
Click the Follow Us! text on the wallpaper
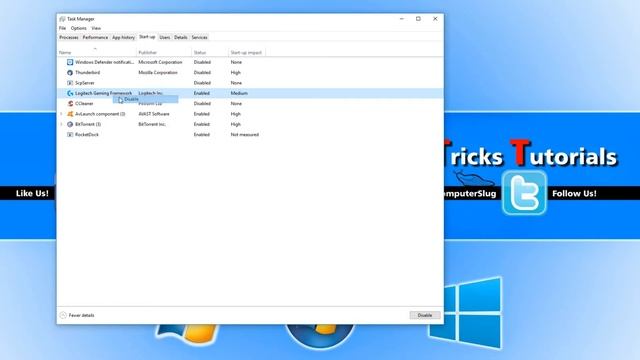click(574, 193)
